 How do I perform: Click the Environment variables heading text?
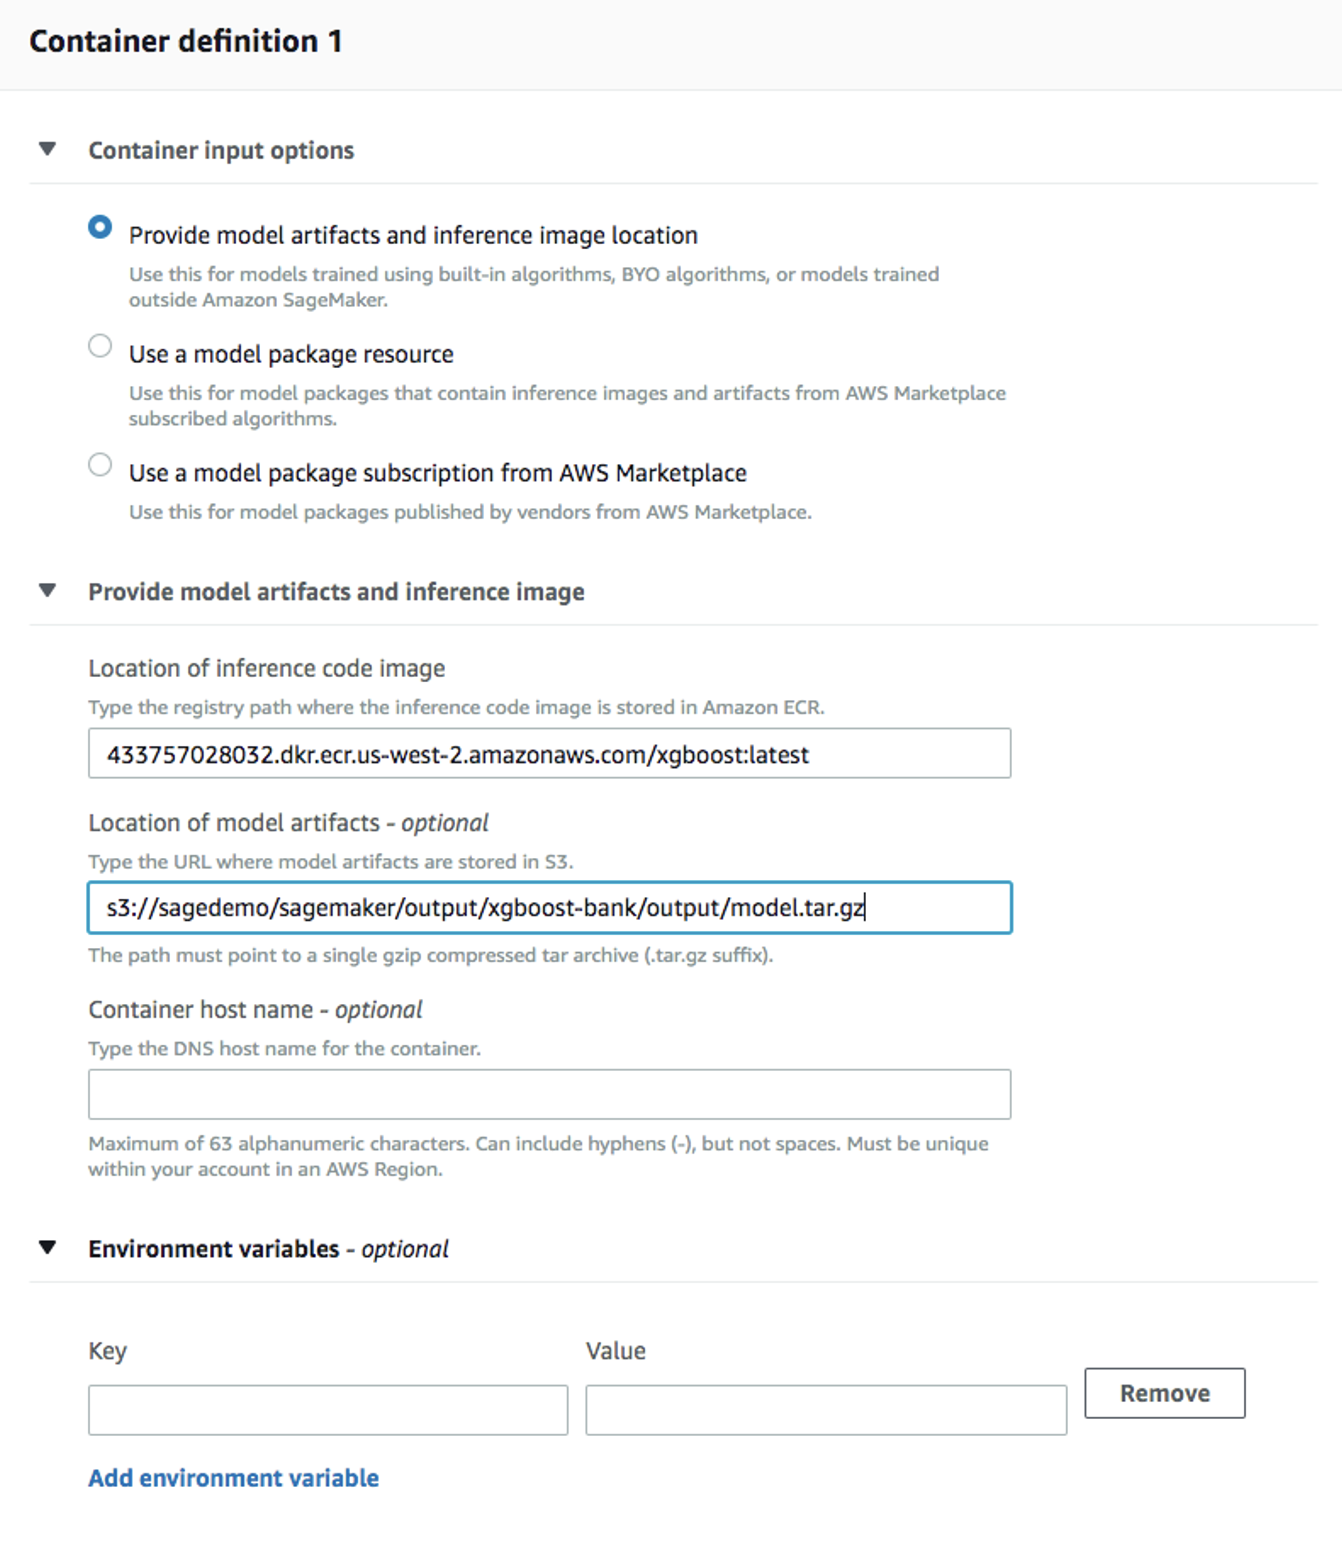pos(213,1249)
